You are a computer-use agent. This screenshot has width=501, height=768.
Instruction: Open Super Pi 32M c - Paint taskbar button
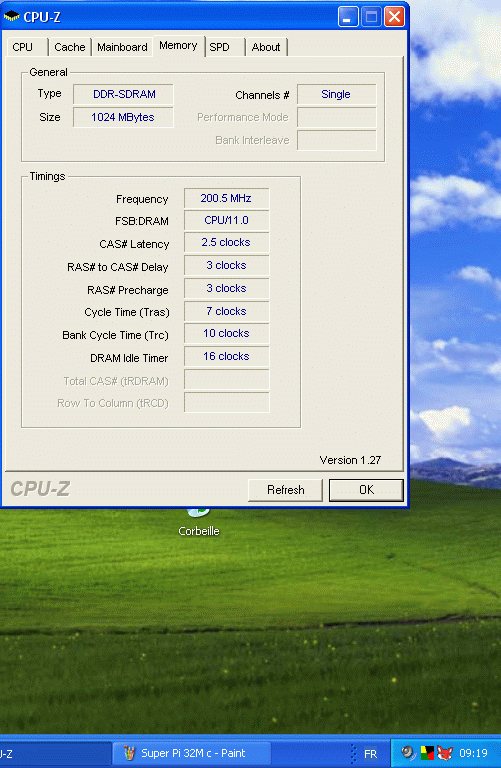click(x=192, y=753)
